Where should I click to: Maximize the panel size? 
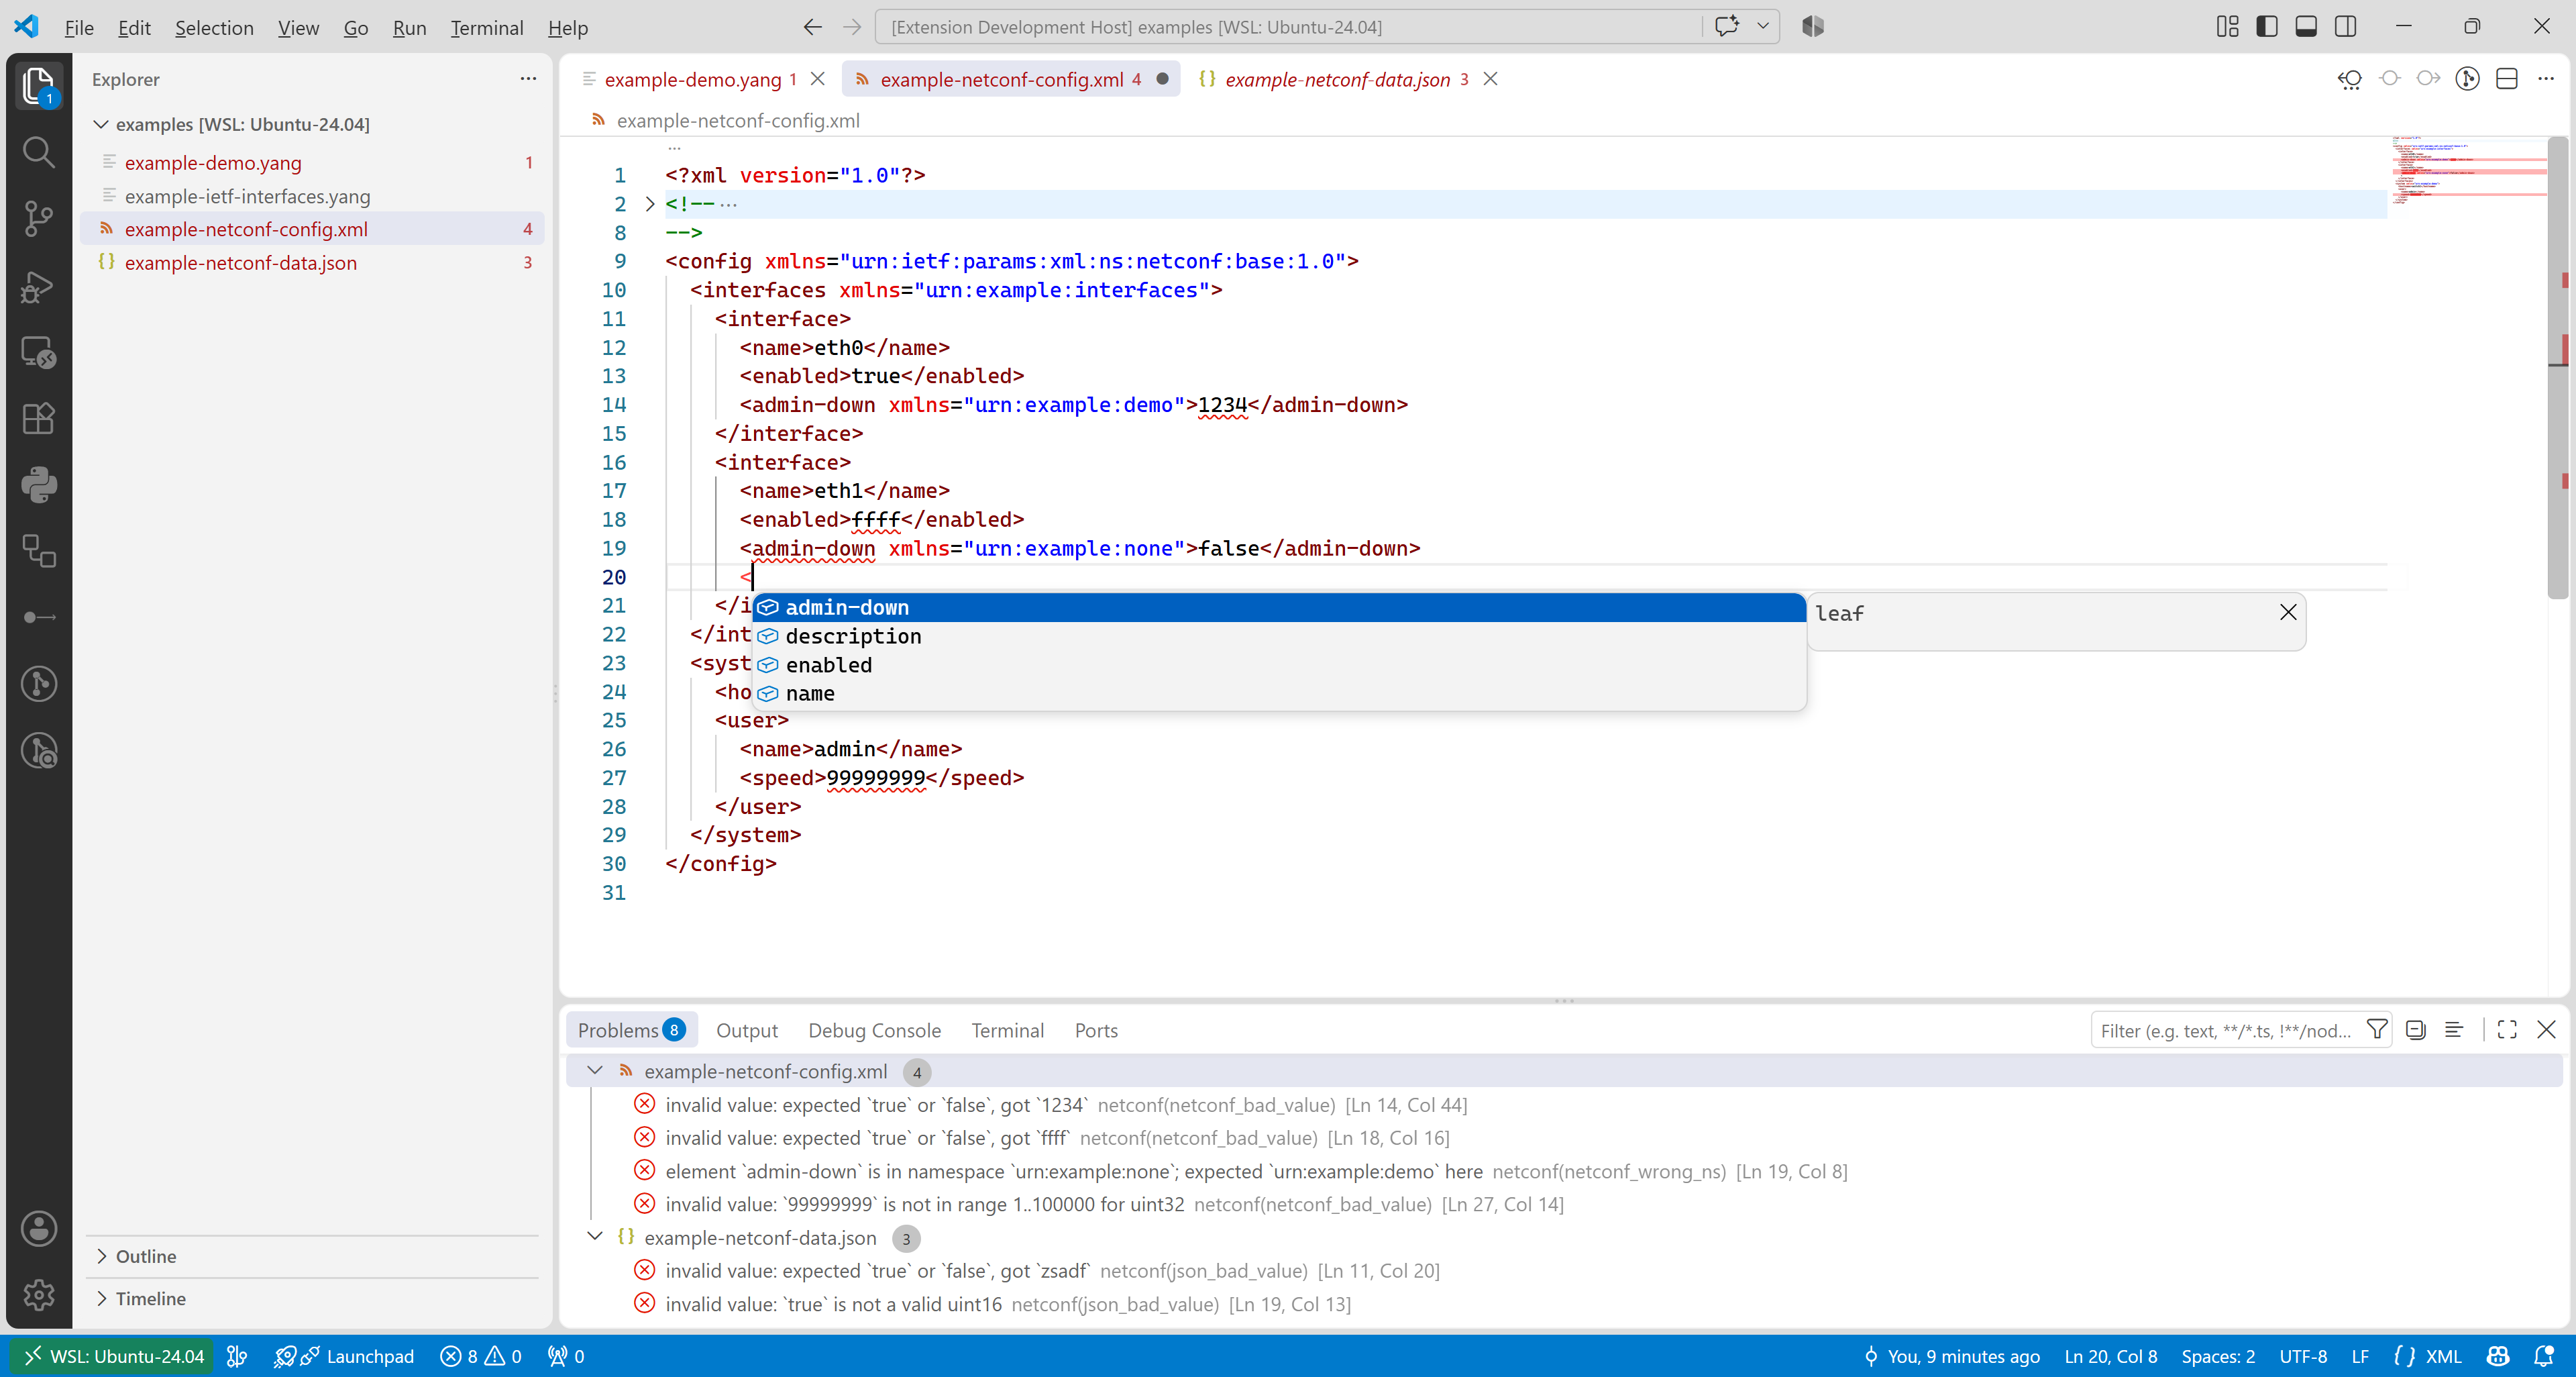[x=2507, y=1029]
